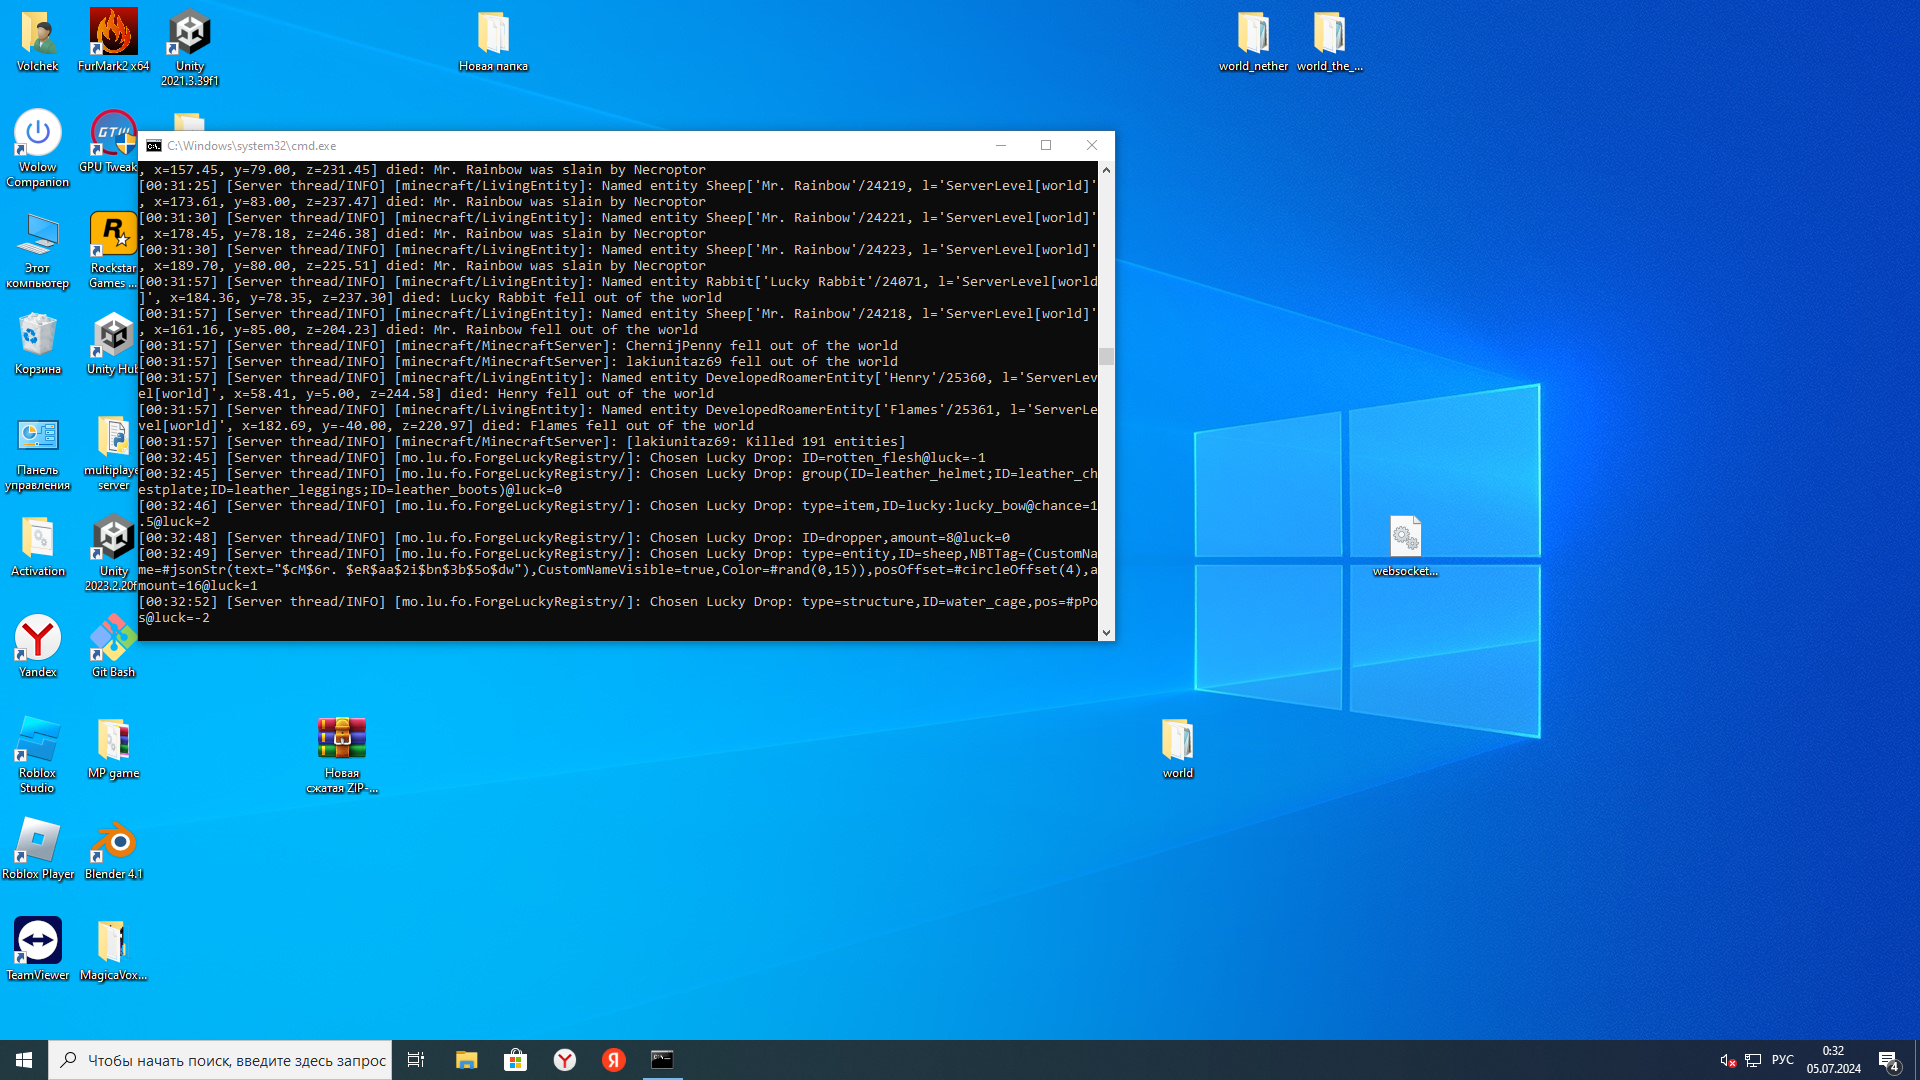Open Microsoft Store from the taskbar
The height and width of the screenshot is (1080, 1920).
pyautogui.click(x=516, y=1060)
